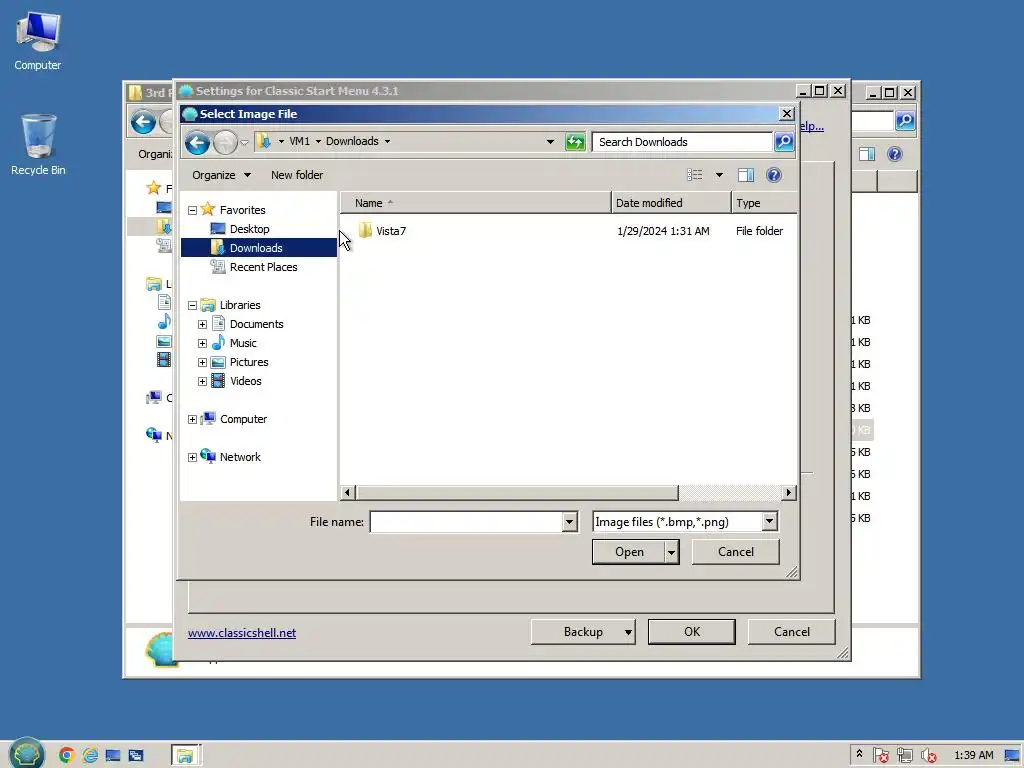Screen dimensions: 1024x768
Task: Click into the Search Downloads field
Action: tap(682, 142)
